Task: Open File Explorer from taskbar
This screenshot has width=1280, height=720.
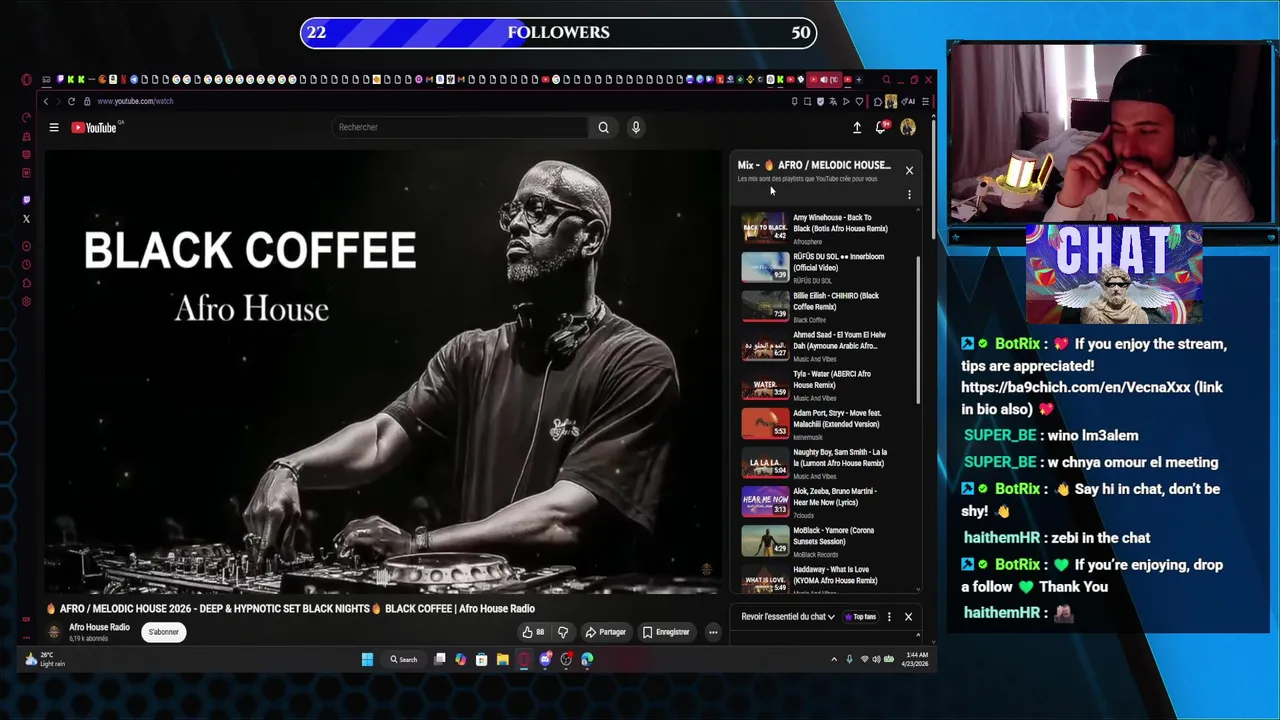Action: [x=503, y=659]
